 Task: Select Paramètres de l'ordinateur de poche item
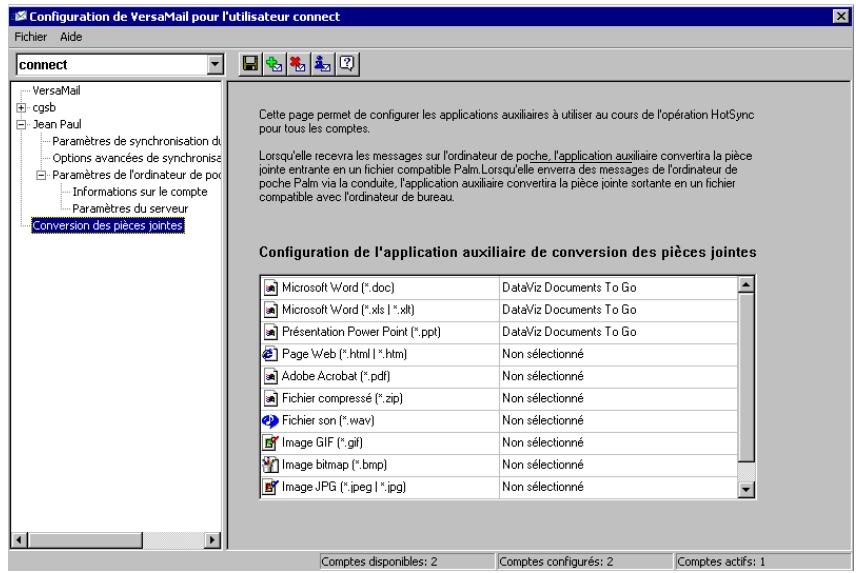click(136, 175)
